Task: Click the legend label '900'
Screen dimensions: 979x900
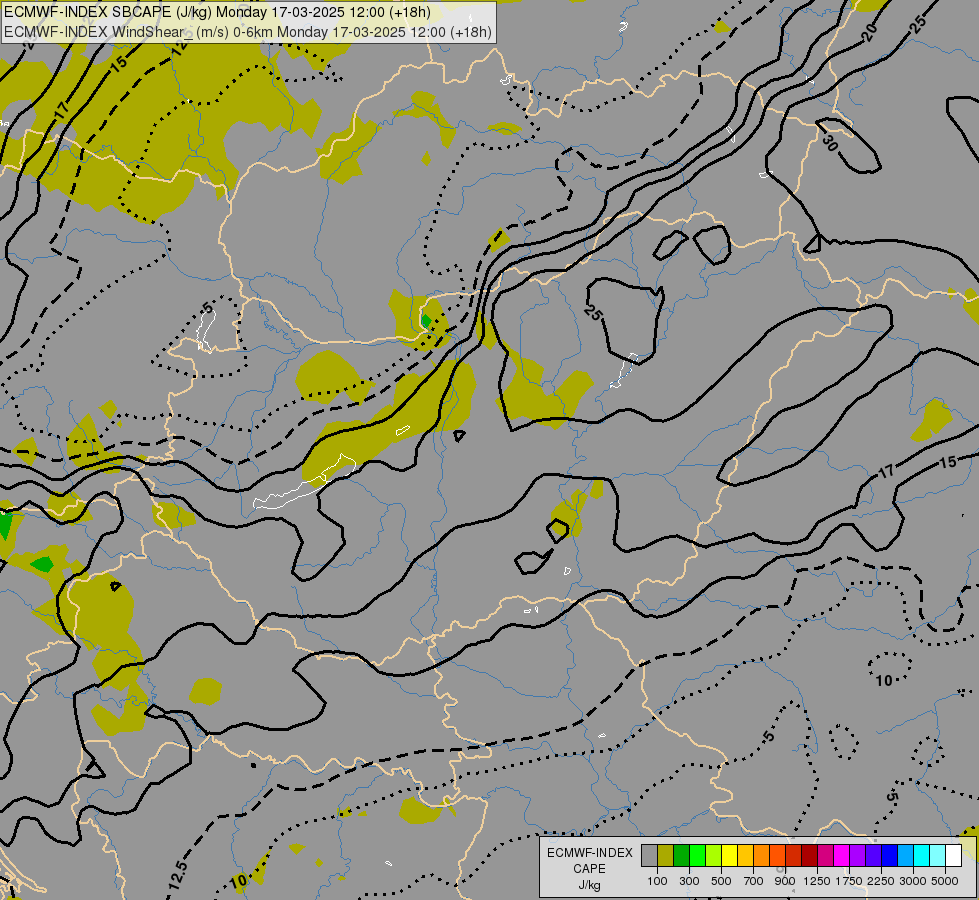Action: point(785,881)
